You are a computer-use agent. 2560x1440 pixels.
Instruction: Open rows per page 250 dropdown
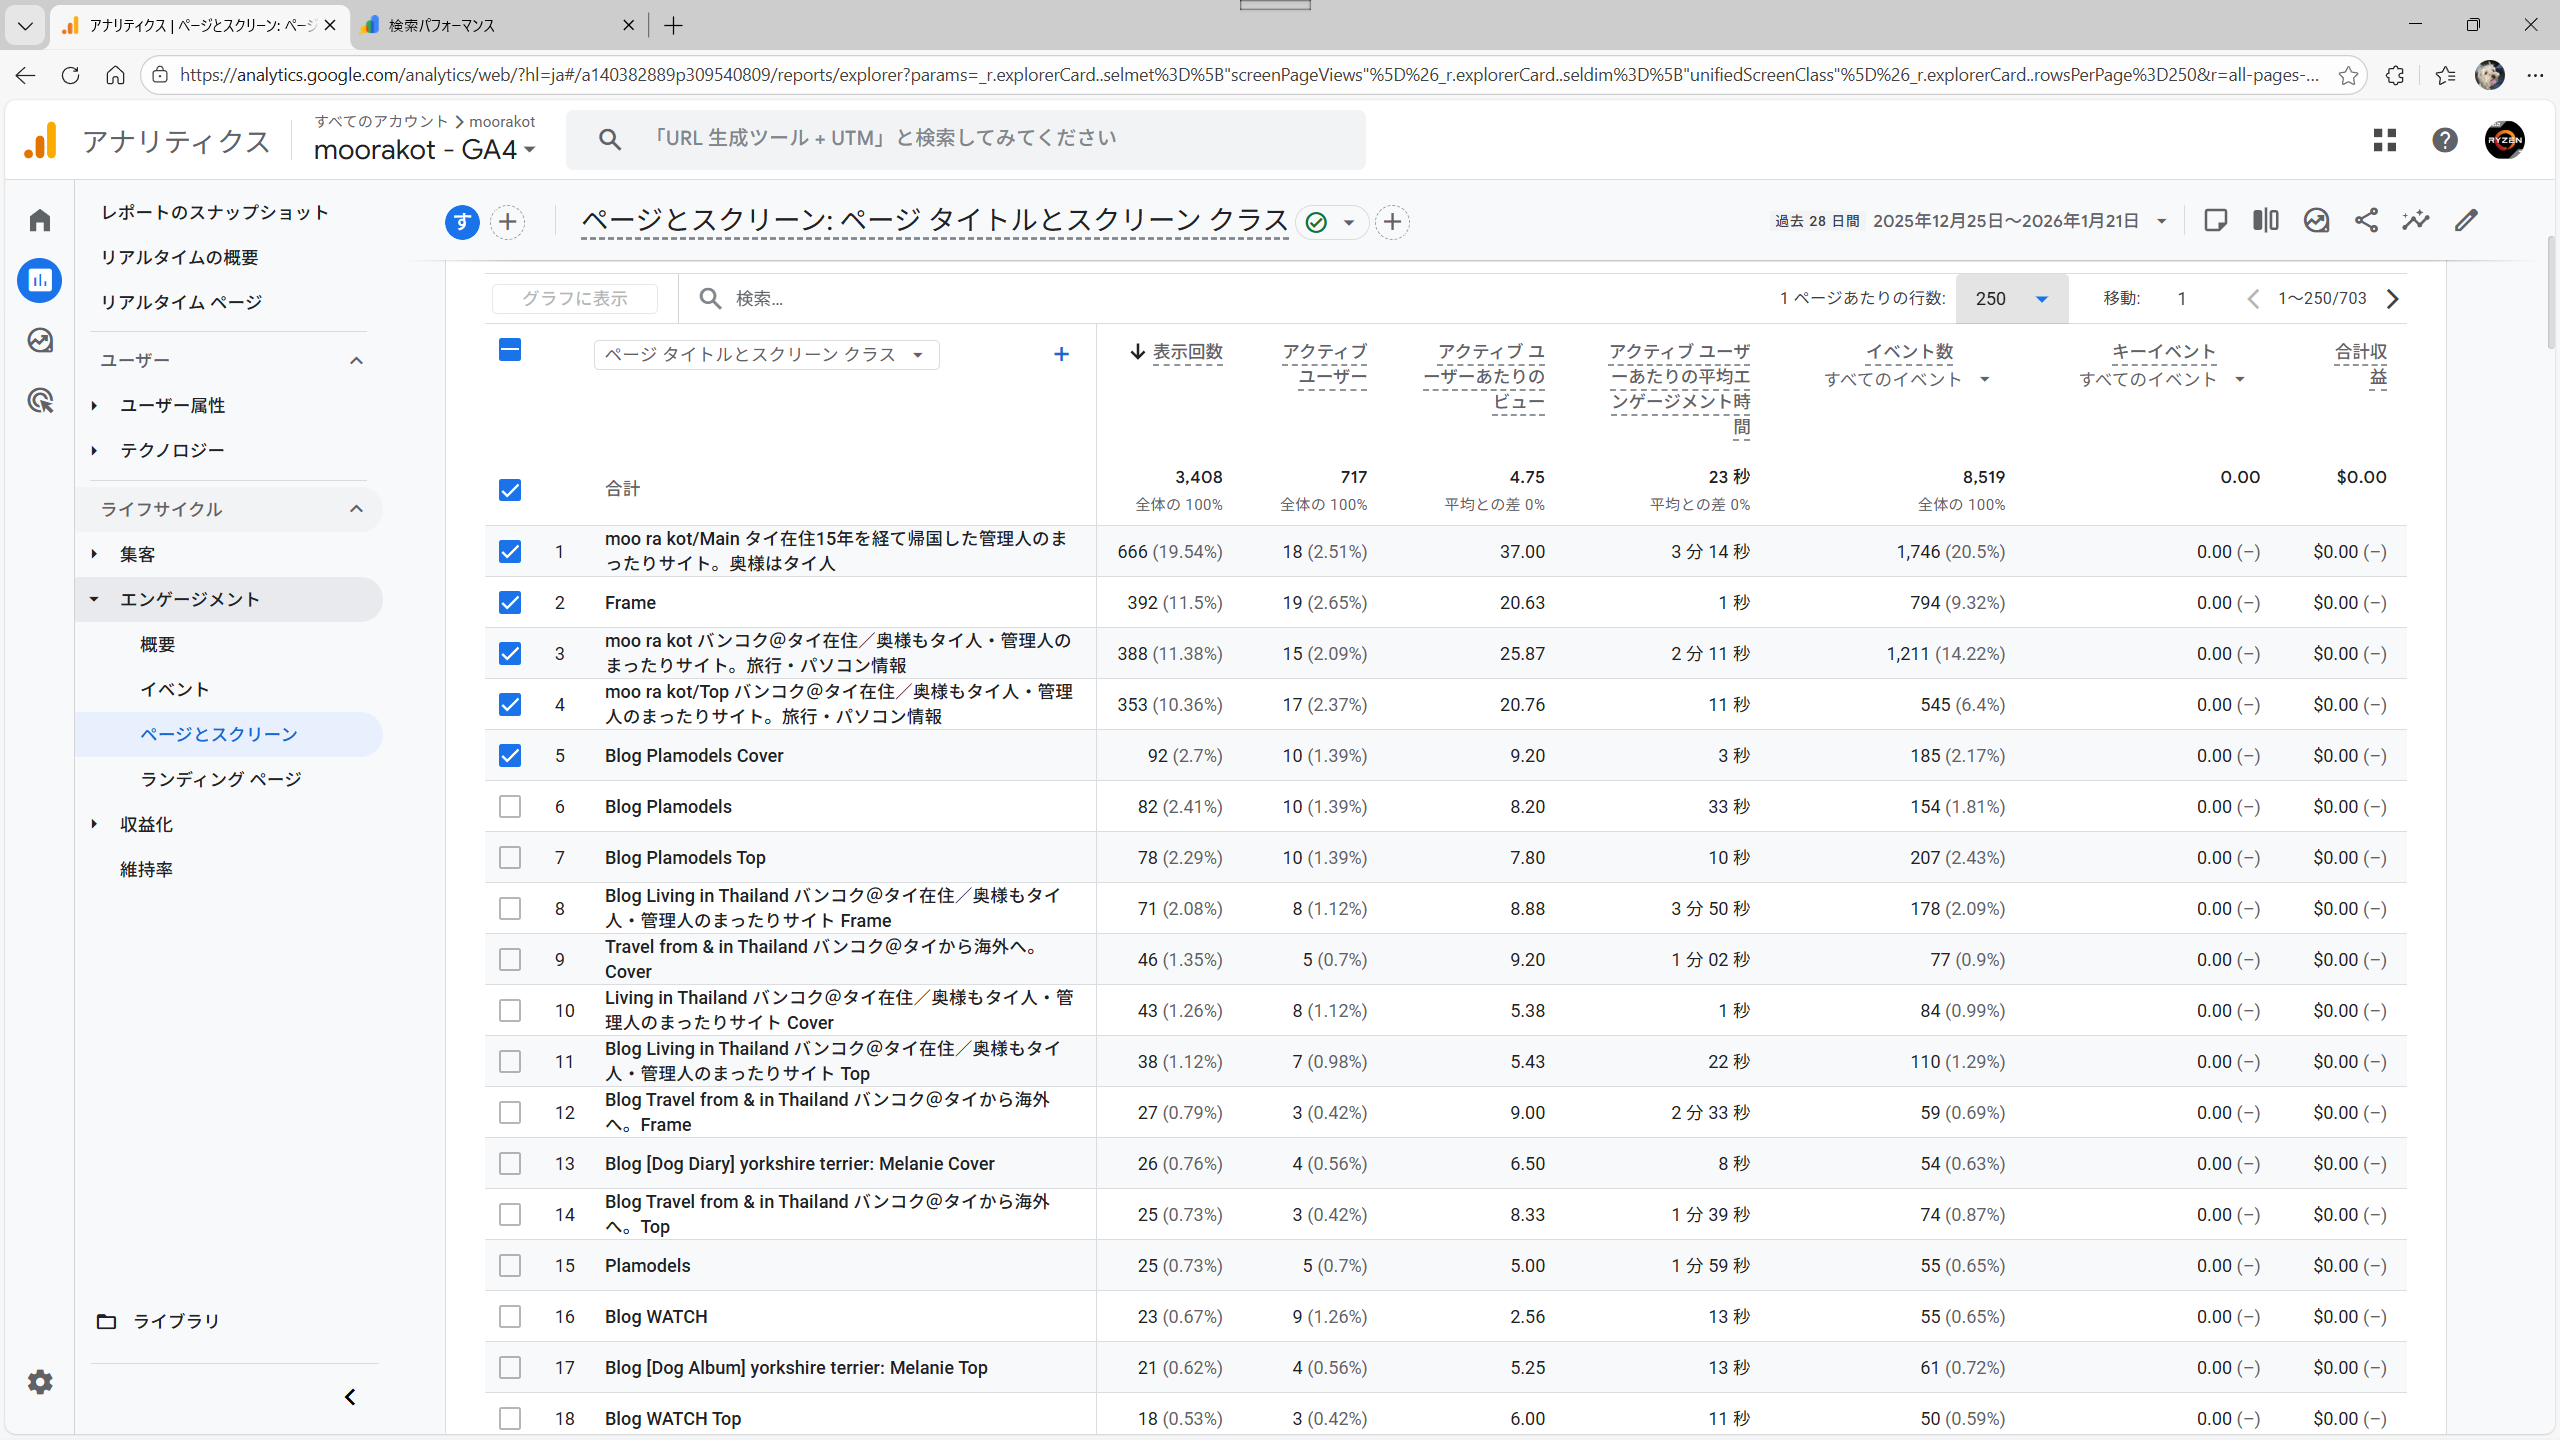point(2012,299)
